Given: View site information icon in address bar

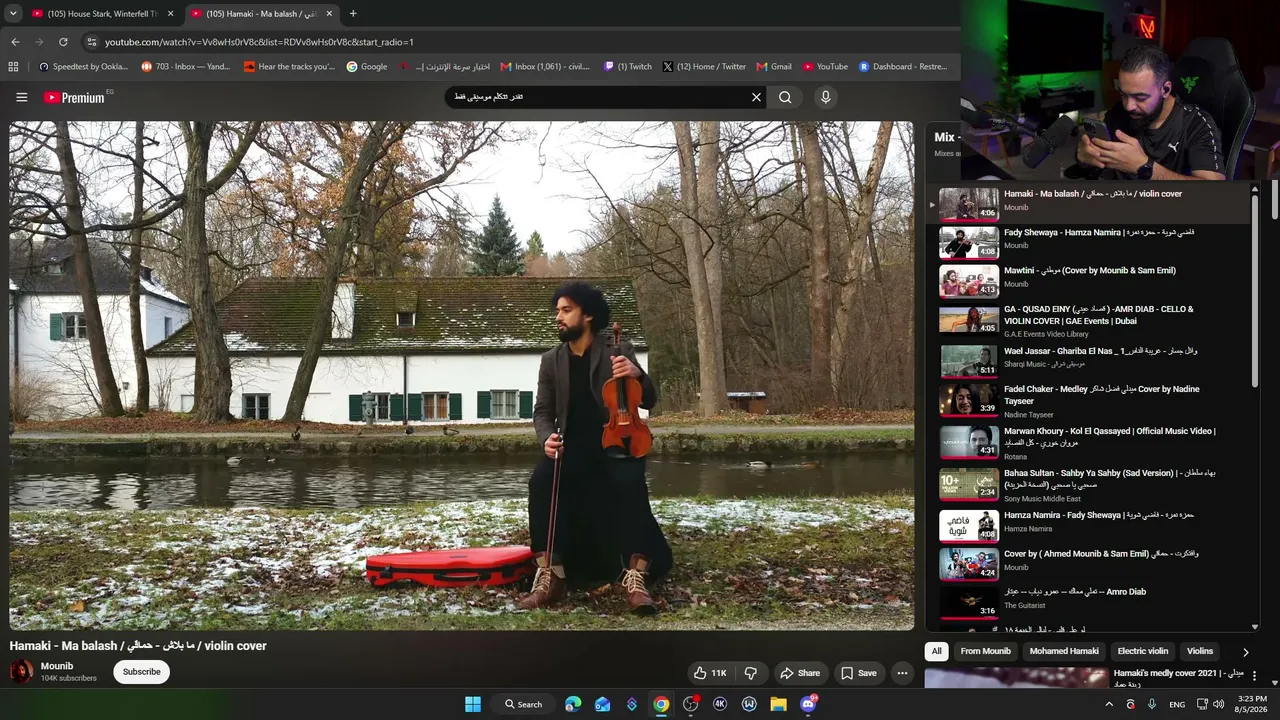Looking at the screenshot, I should [91, 42].
